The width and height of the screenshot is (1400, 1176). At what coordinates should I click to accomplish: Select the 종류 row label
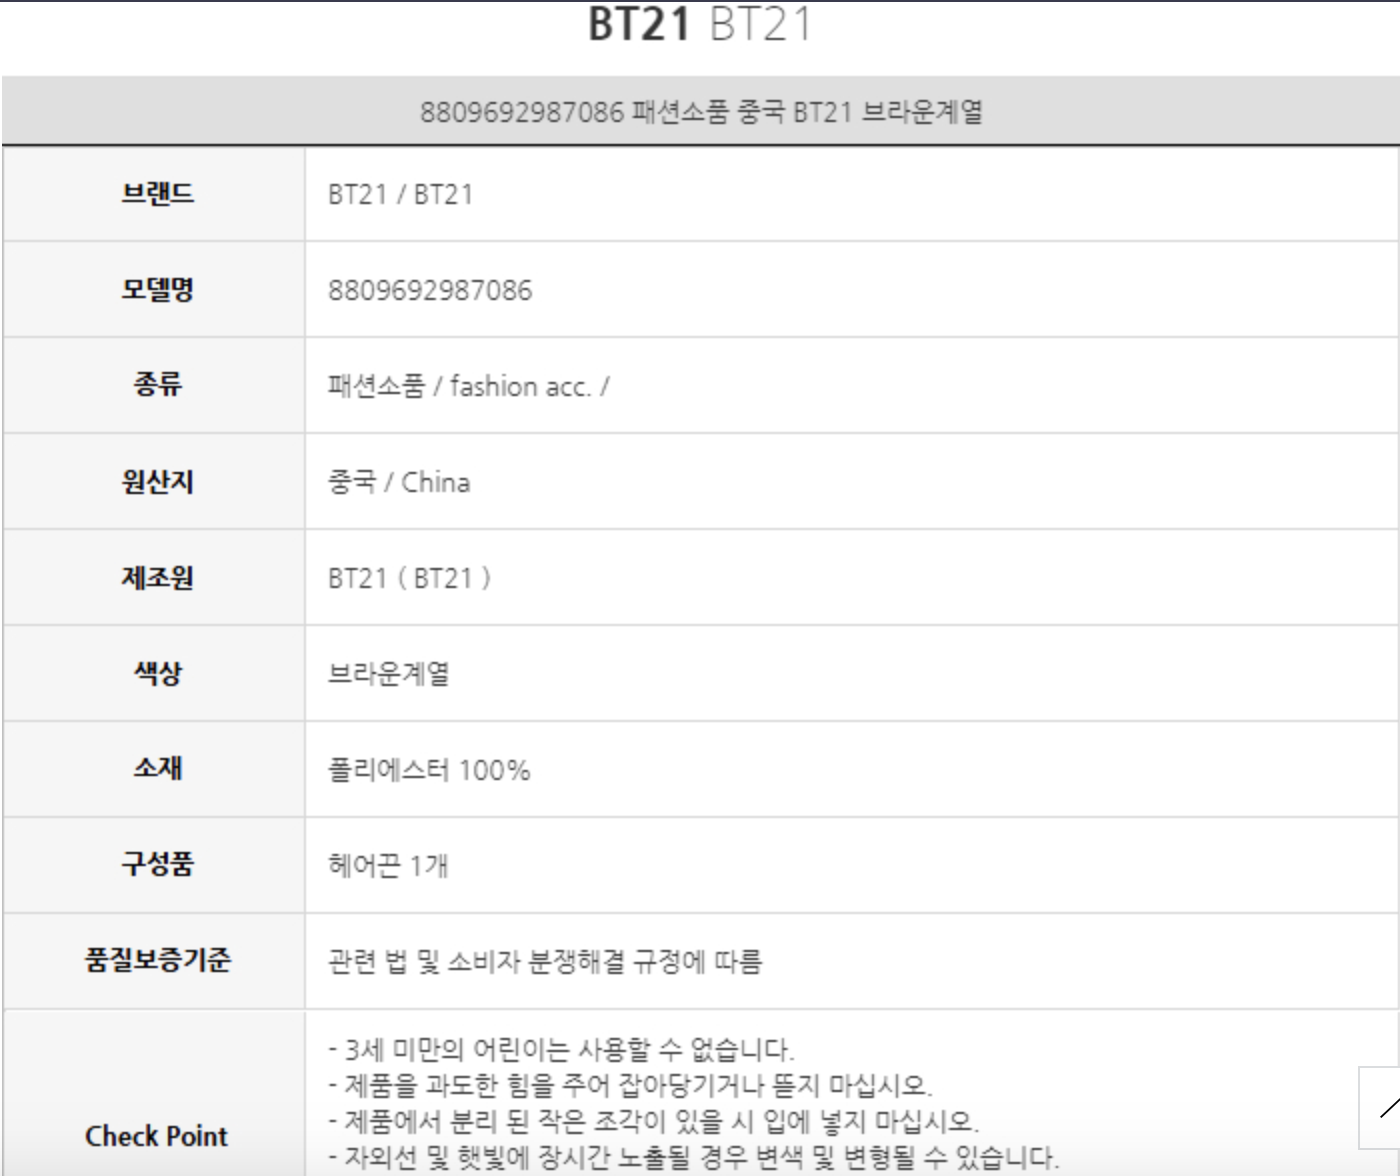(x=157, y=385)
